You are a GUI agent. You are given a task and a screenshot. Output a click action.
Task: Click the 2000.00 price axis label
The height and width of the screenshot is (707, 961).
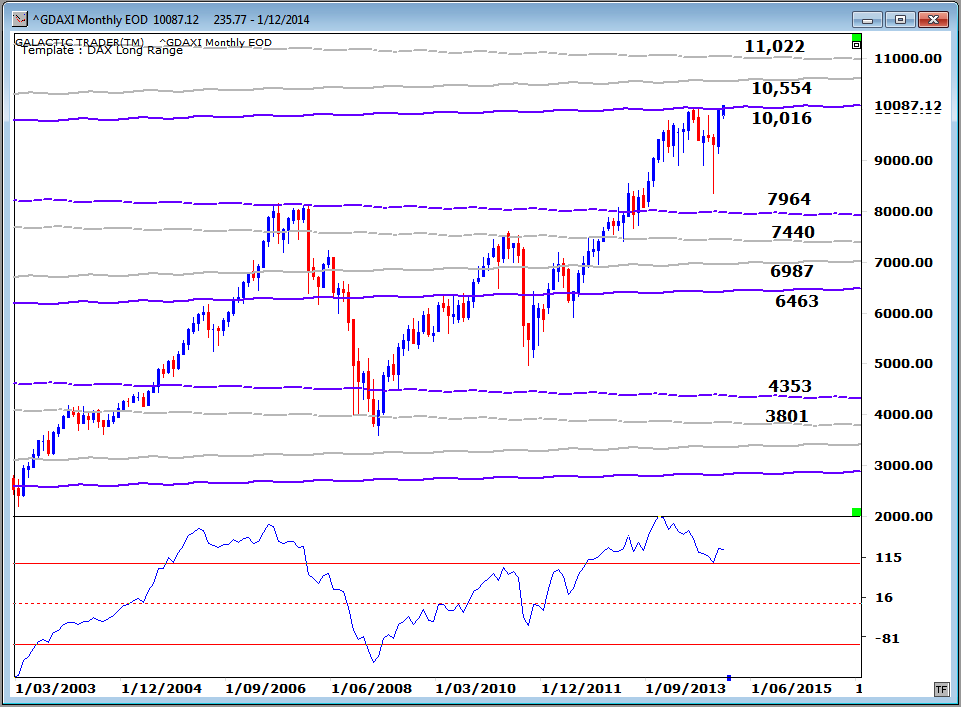coord(903,516)
